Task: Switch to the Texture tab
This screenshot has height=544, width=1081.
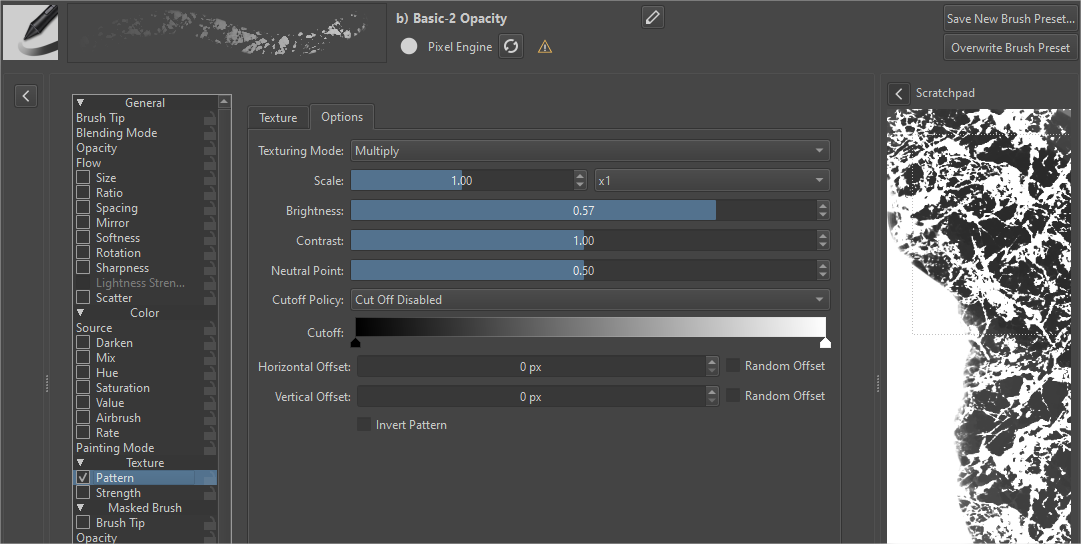Action: [x=278, y=118]
